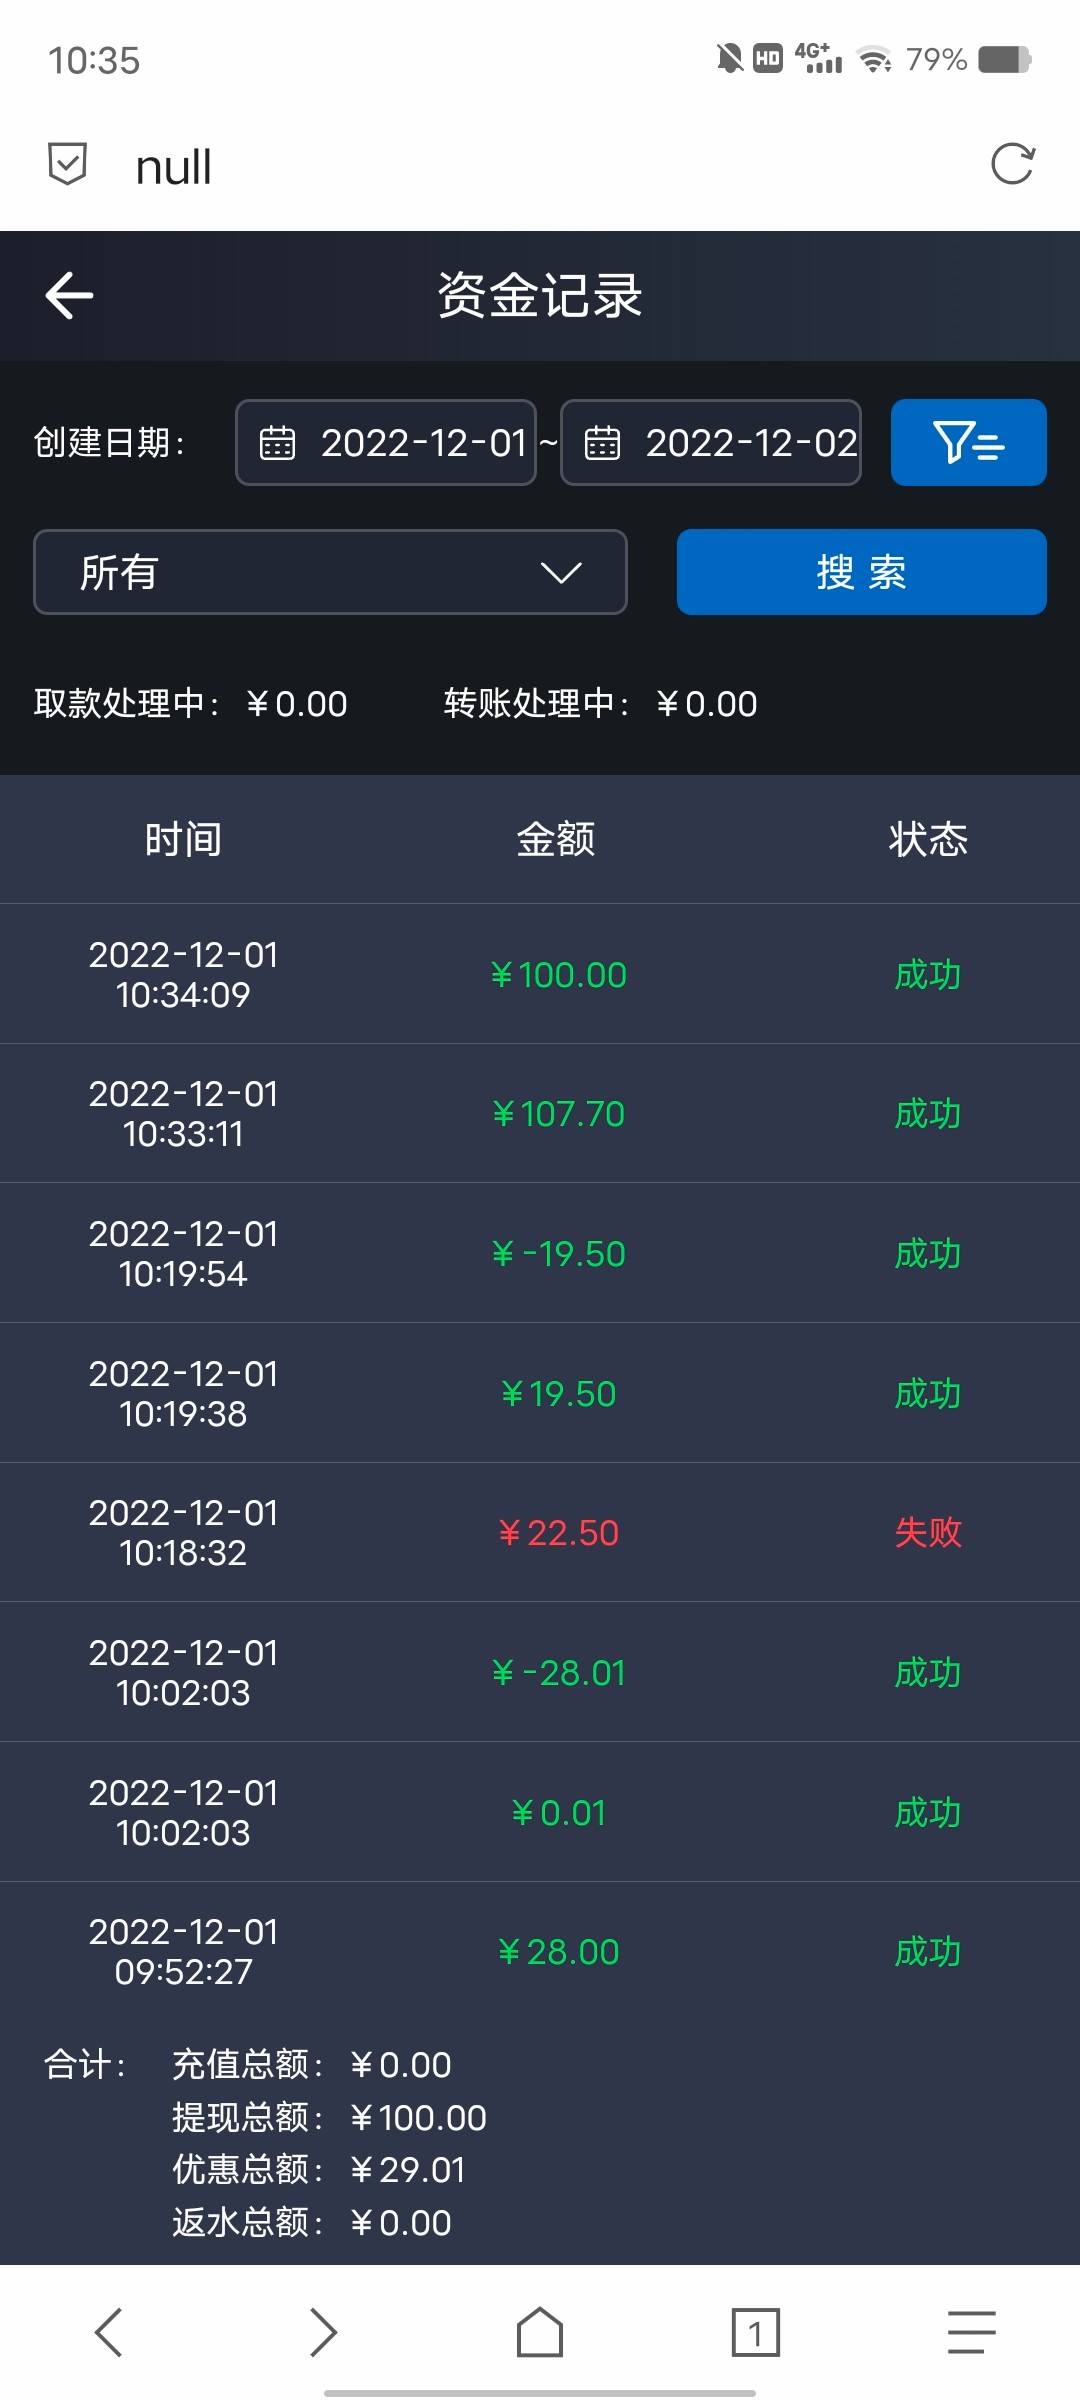Viewport: 1080px width, 2400px height.
Task: Open the start date picker 2022-12-01
Action: (x=386, y=442)
